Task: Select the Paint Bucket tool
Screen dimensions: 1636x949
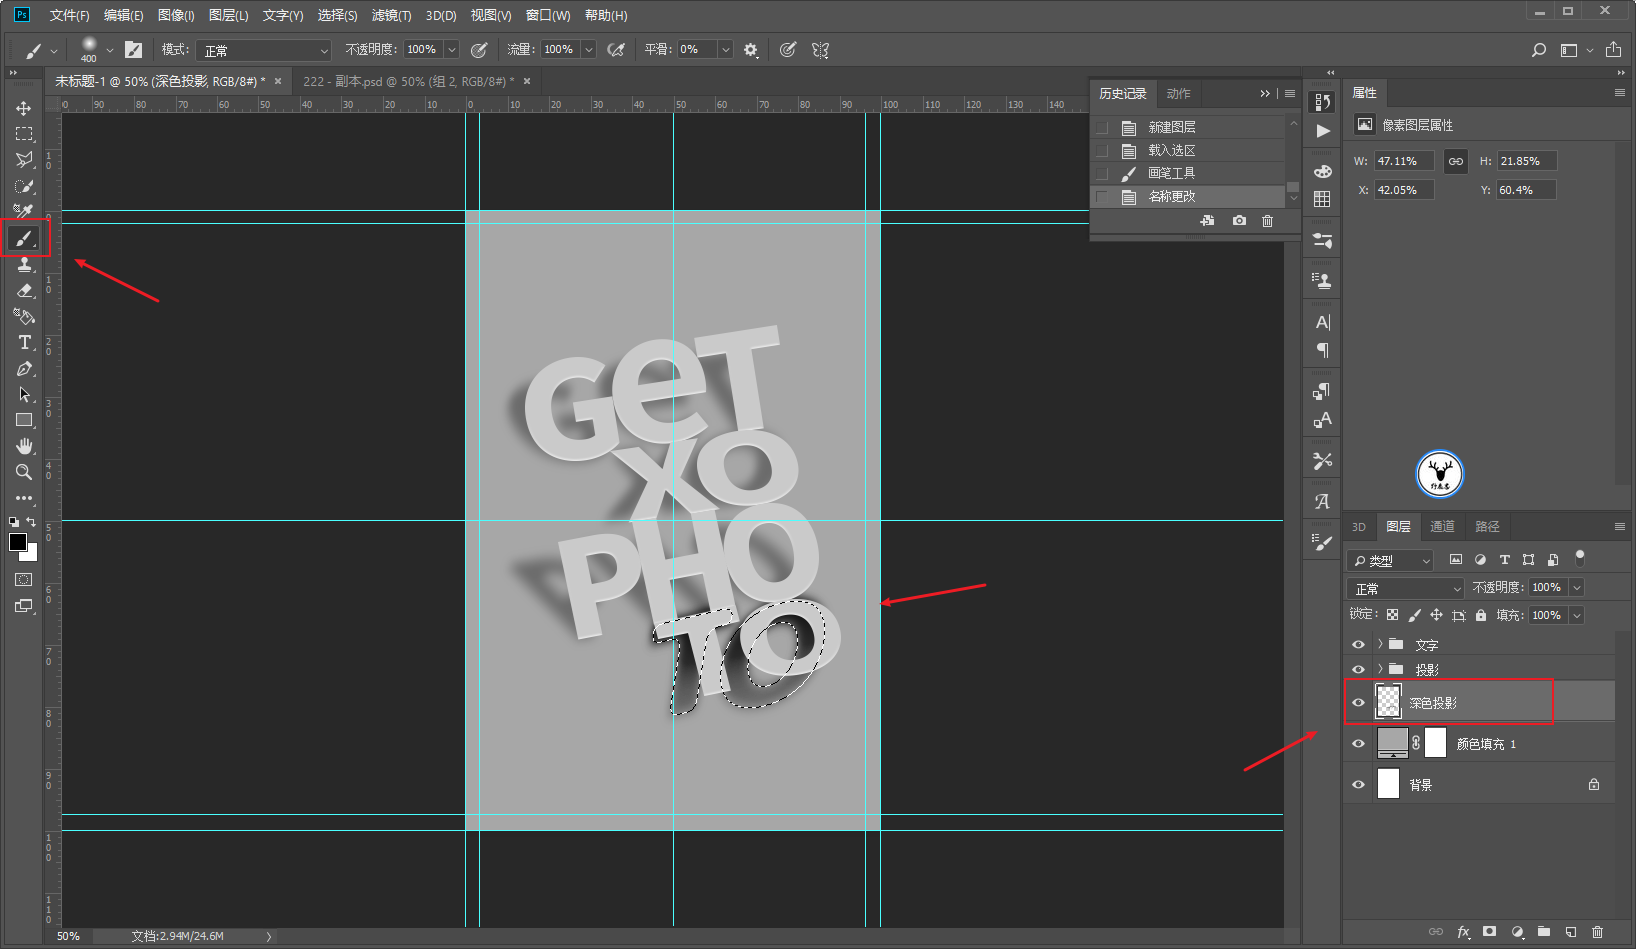Action: coord(24,316)
